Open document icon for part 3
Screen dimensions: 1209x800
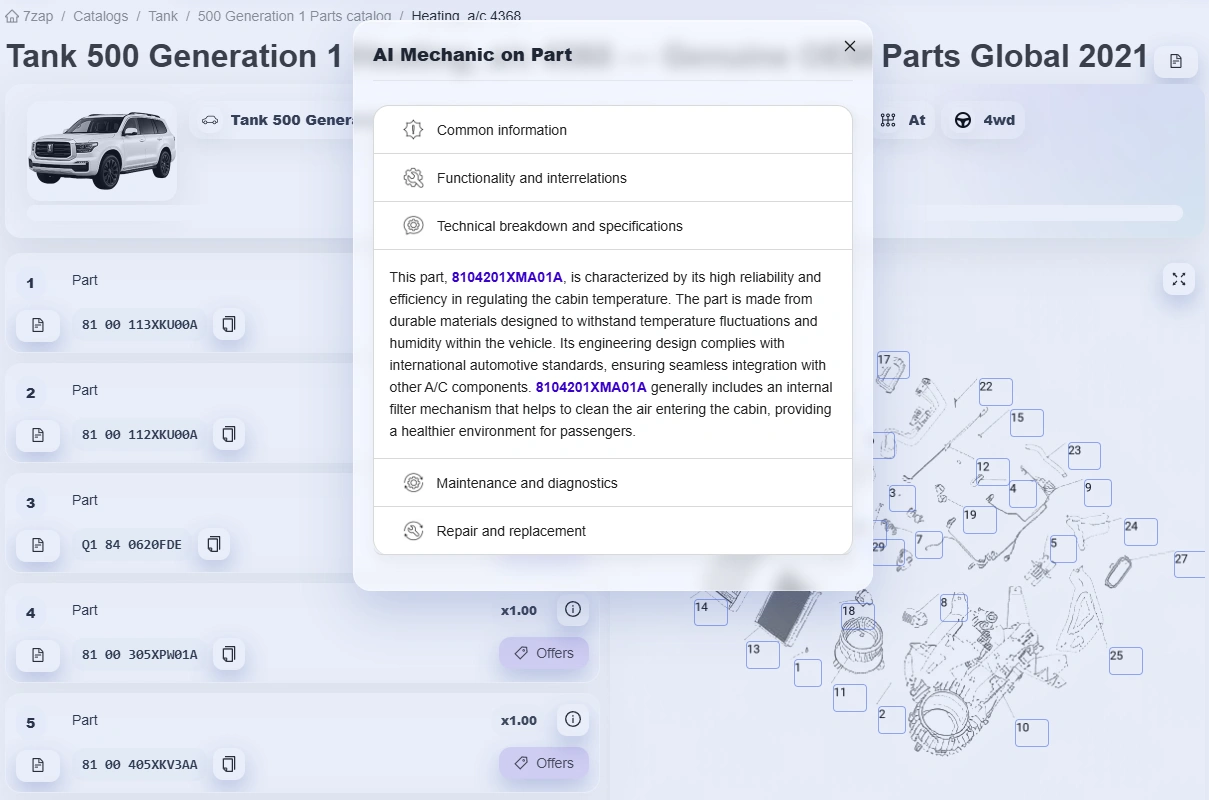[x=38, y=545]
